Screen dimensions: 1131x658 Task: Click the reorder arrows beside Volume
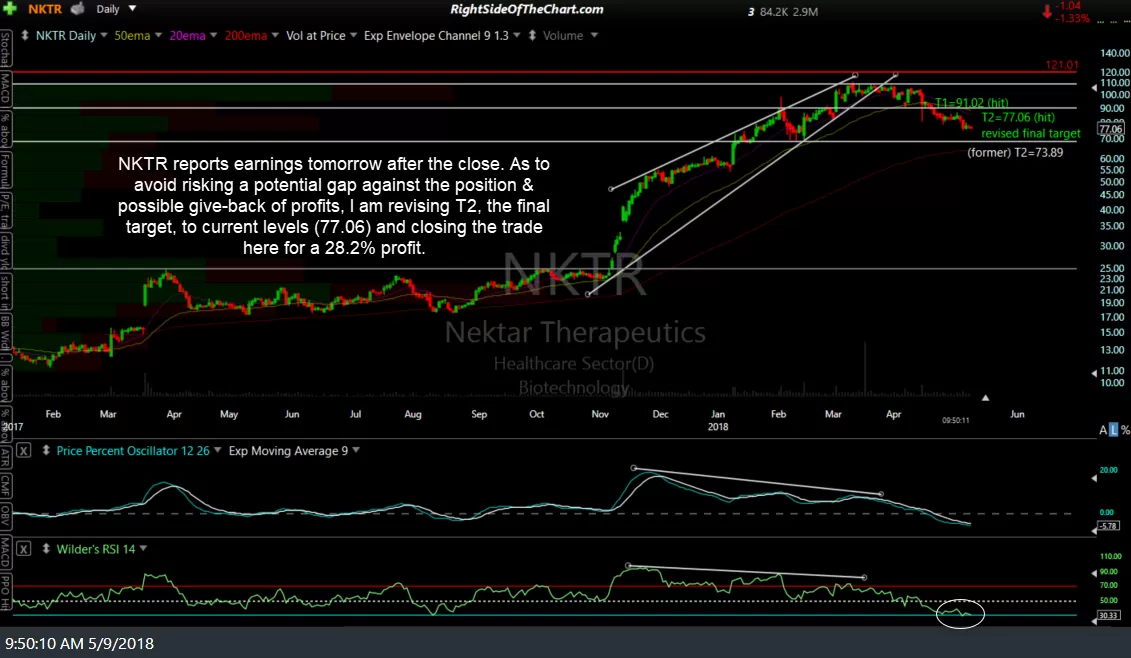coord(532,35)
